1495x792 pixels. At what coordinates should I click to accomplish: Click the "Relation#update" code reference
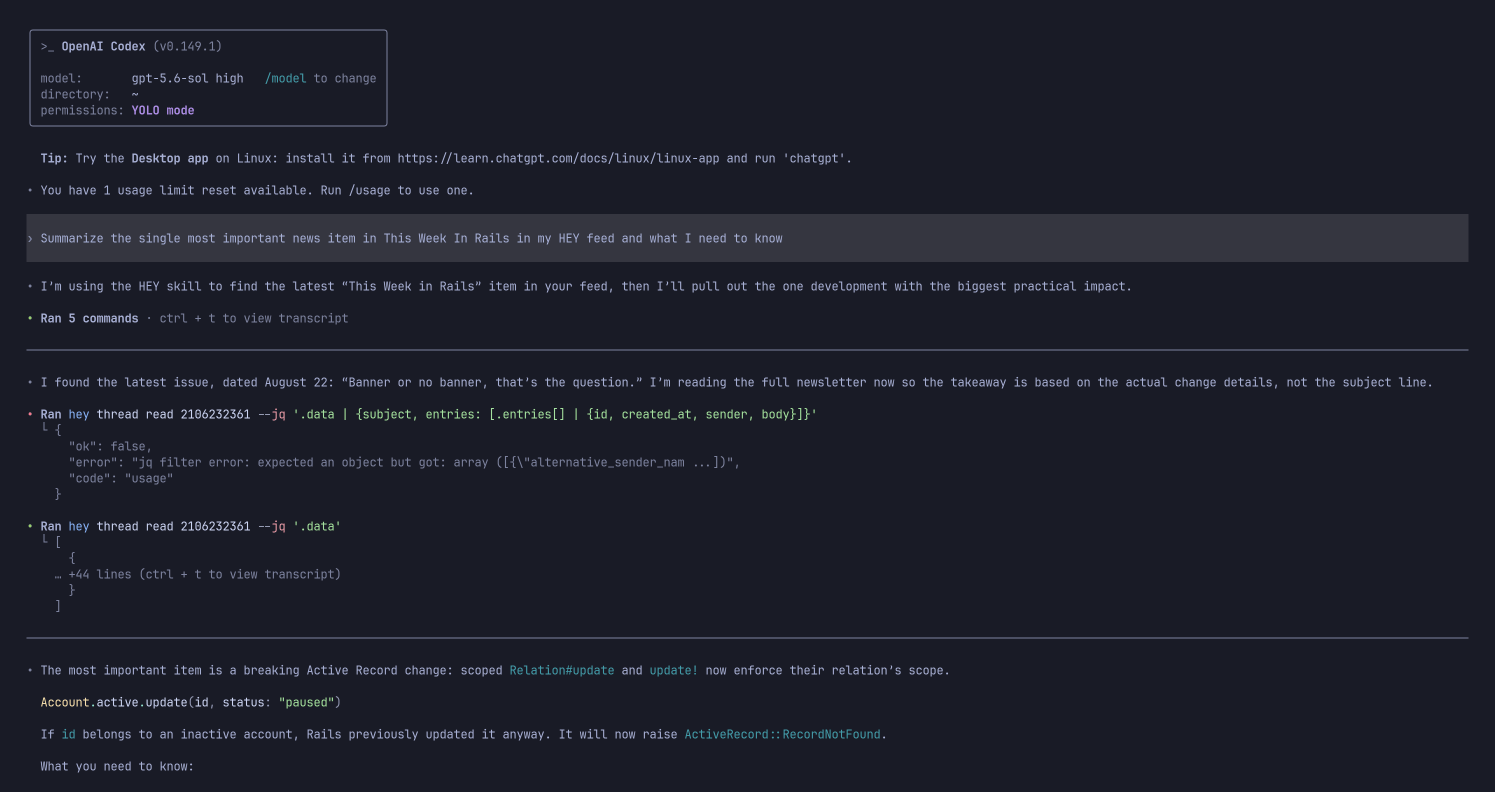tap(562, 671)
